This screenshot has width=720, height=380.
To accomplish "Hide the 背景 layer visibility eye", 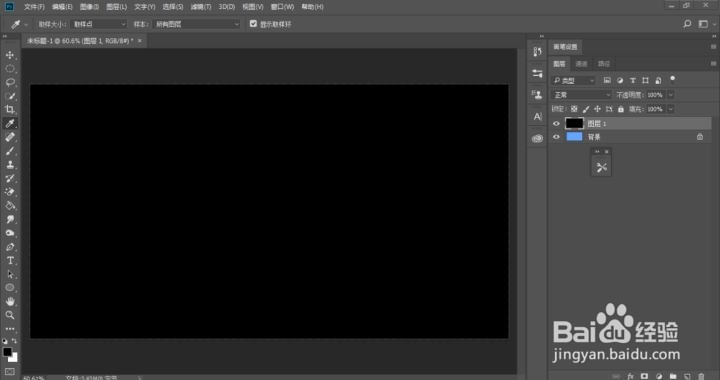I will tap(556, 137).
